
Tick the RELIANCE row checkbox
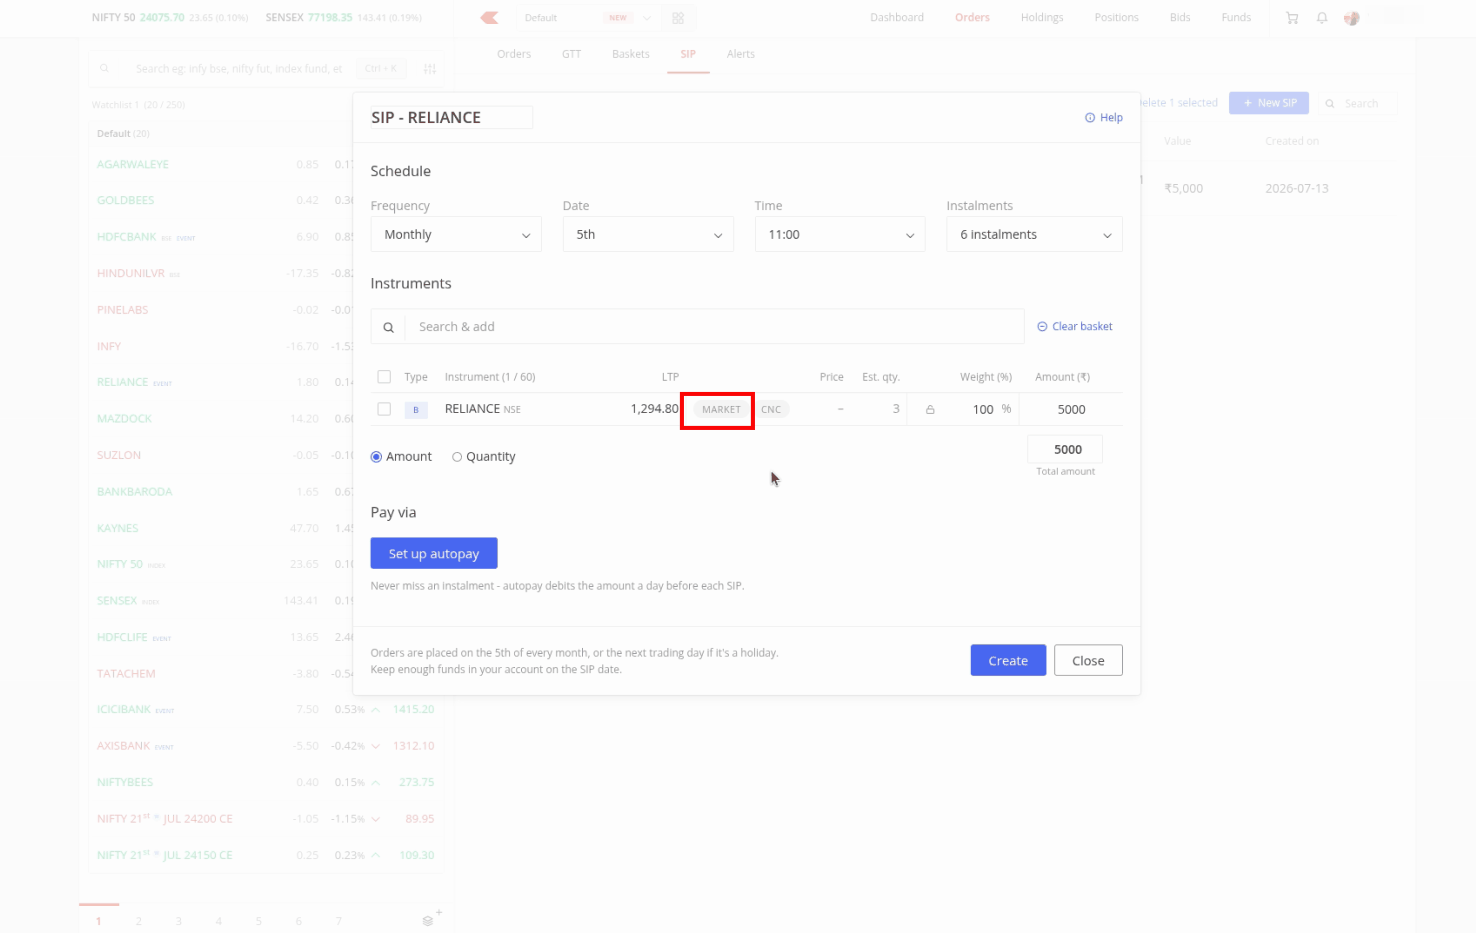384,409
